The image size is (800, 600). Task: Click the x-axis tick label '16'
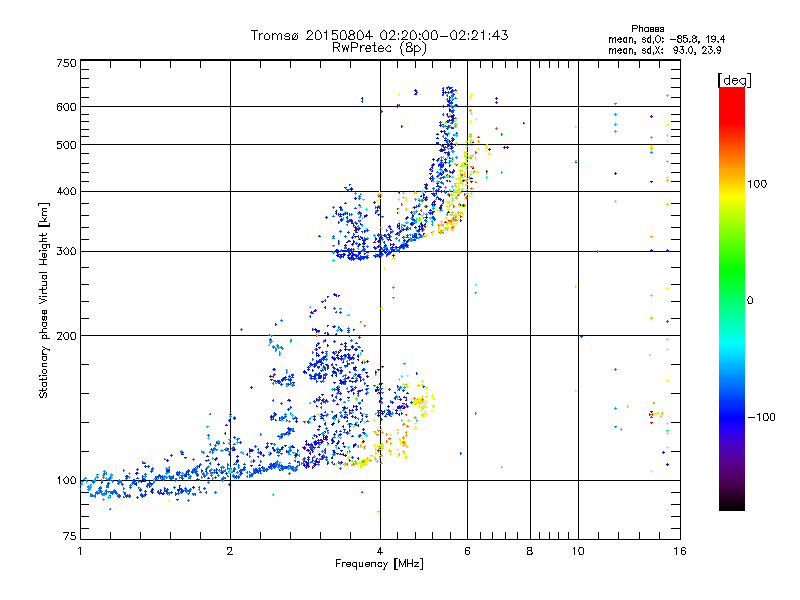pos(680,551)
